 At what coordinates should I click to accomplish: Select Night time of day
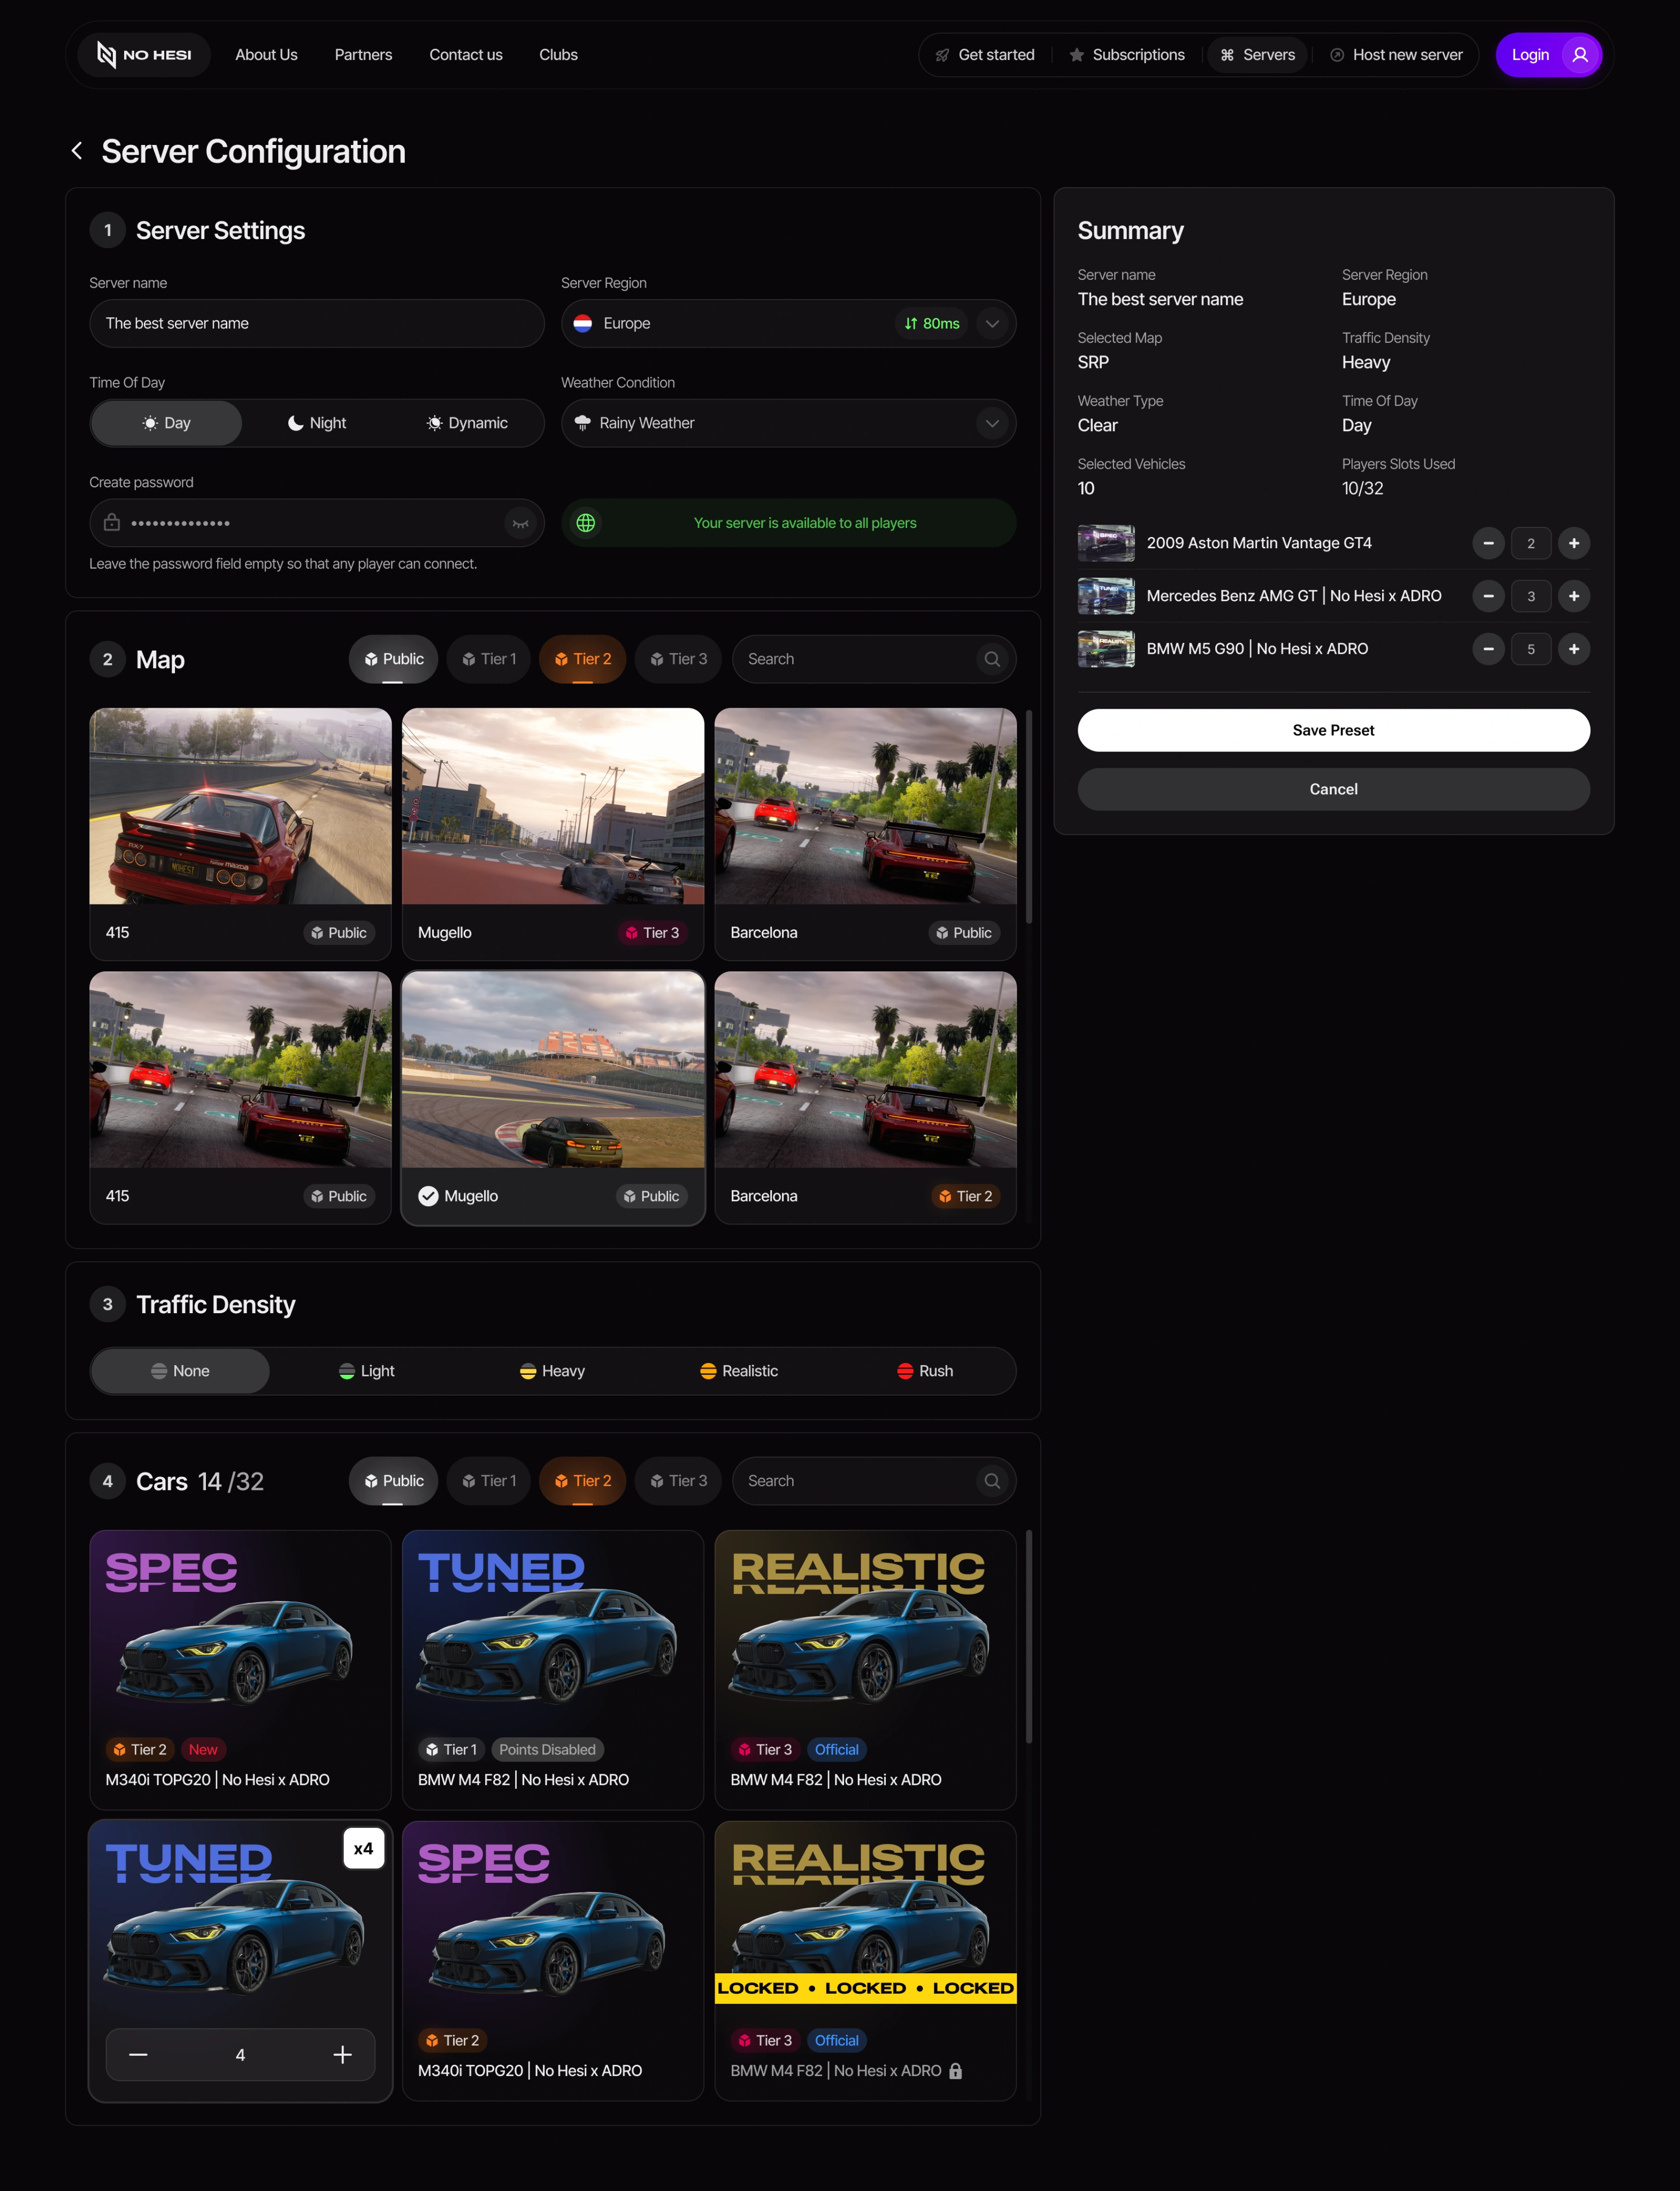click(317, 423)
